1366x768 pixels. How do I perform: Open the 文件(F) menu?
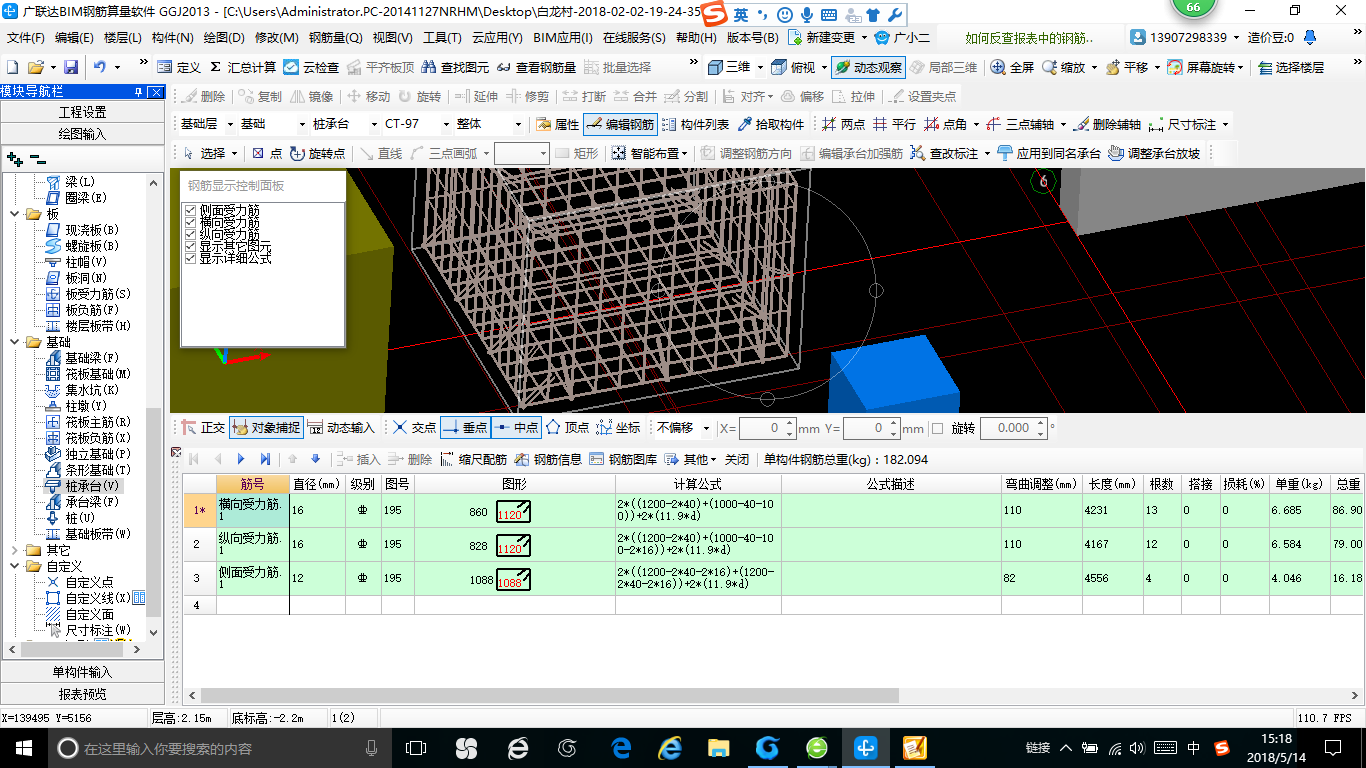point(26,38)
